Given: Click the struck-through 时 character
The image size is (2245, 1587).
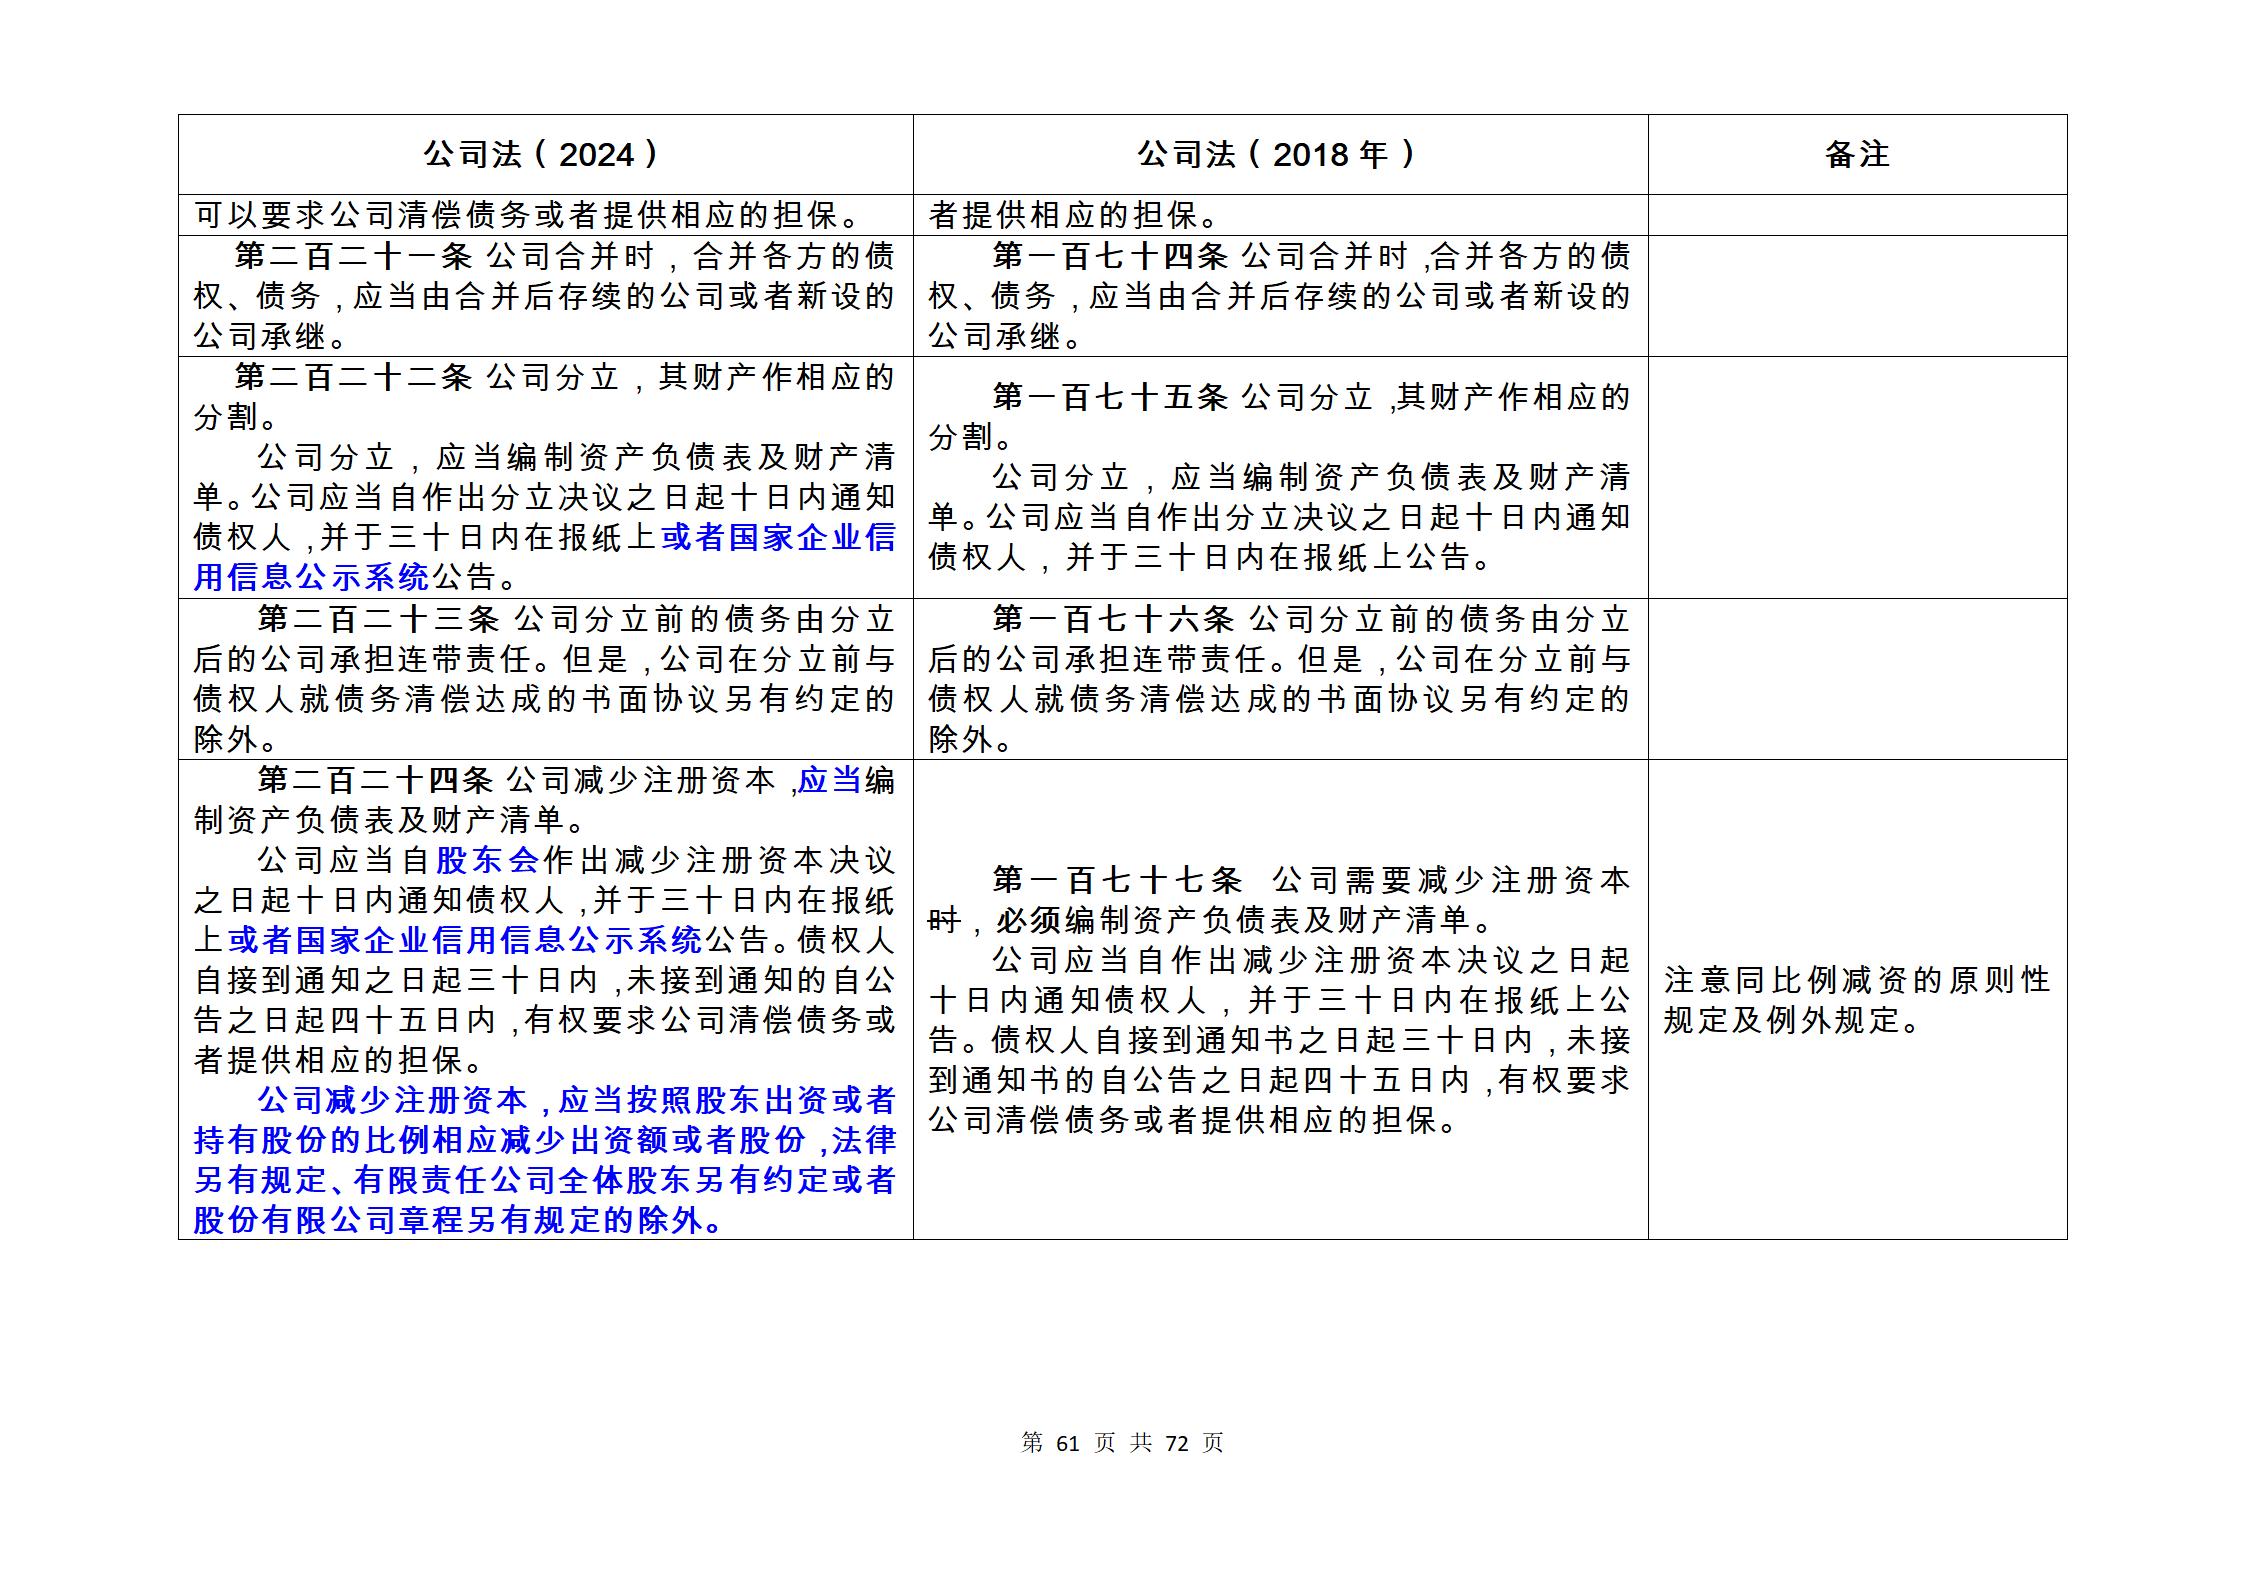Looking at the screenshot, I should point(944,920).
